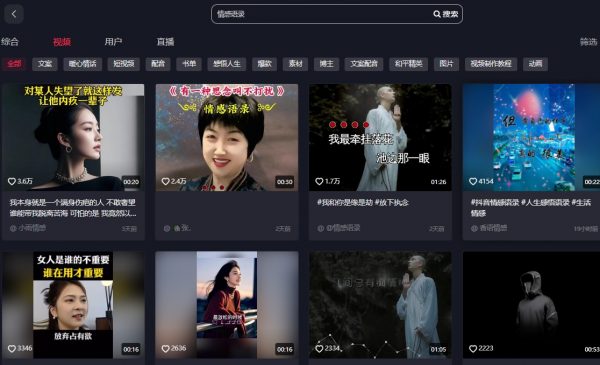
Task: Click the 00:20 duration badge
Action: click(x=131, y=182)
